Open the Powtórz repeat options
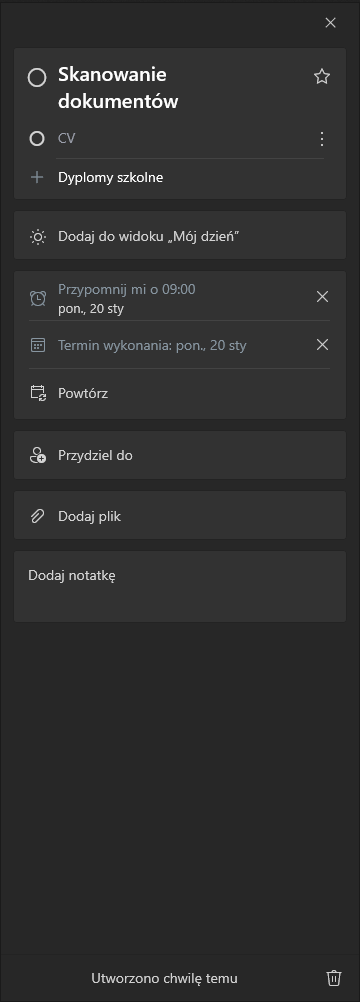This screenshot has width=360, height=1002. 180,393
